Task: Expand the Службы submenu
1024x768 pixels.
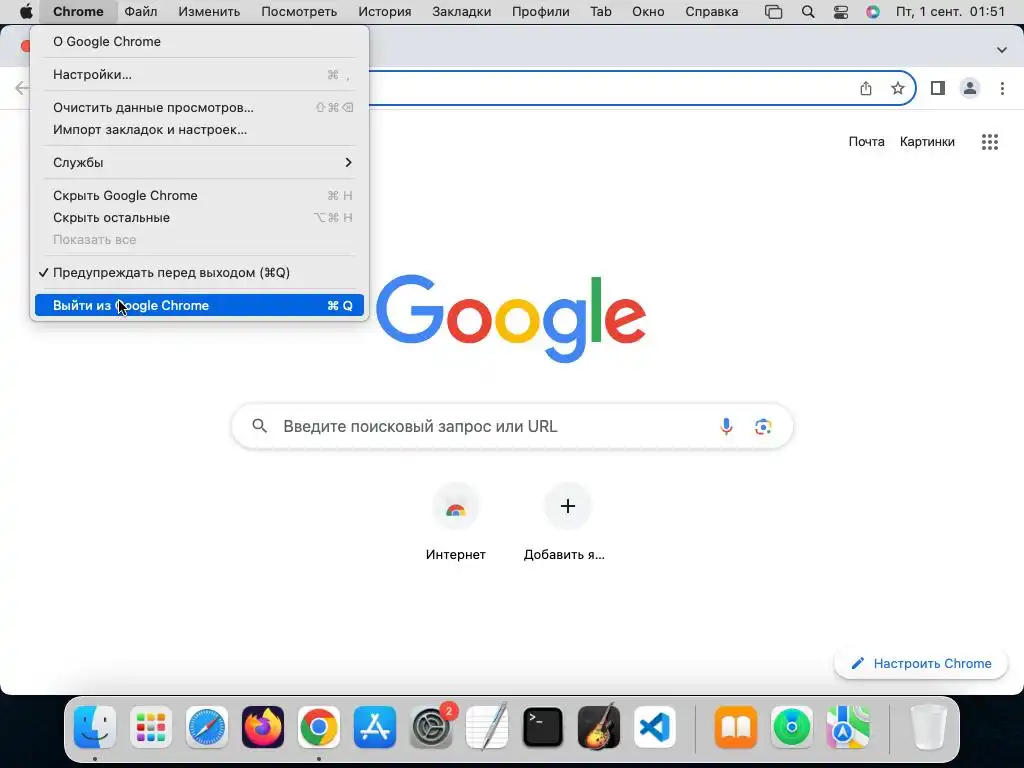Action: 199,163
